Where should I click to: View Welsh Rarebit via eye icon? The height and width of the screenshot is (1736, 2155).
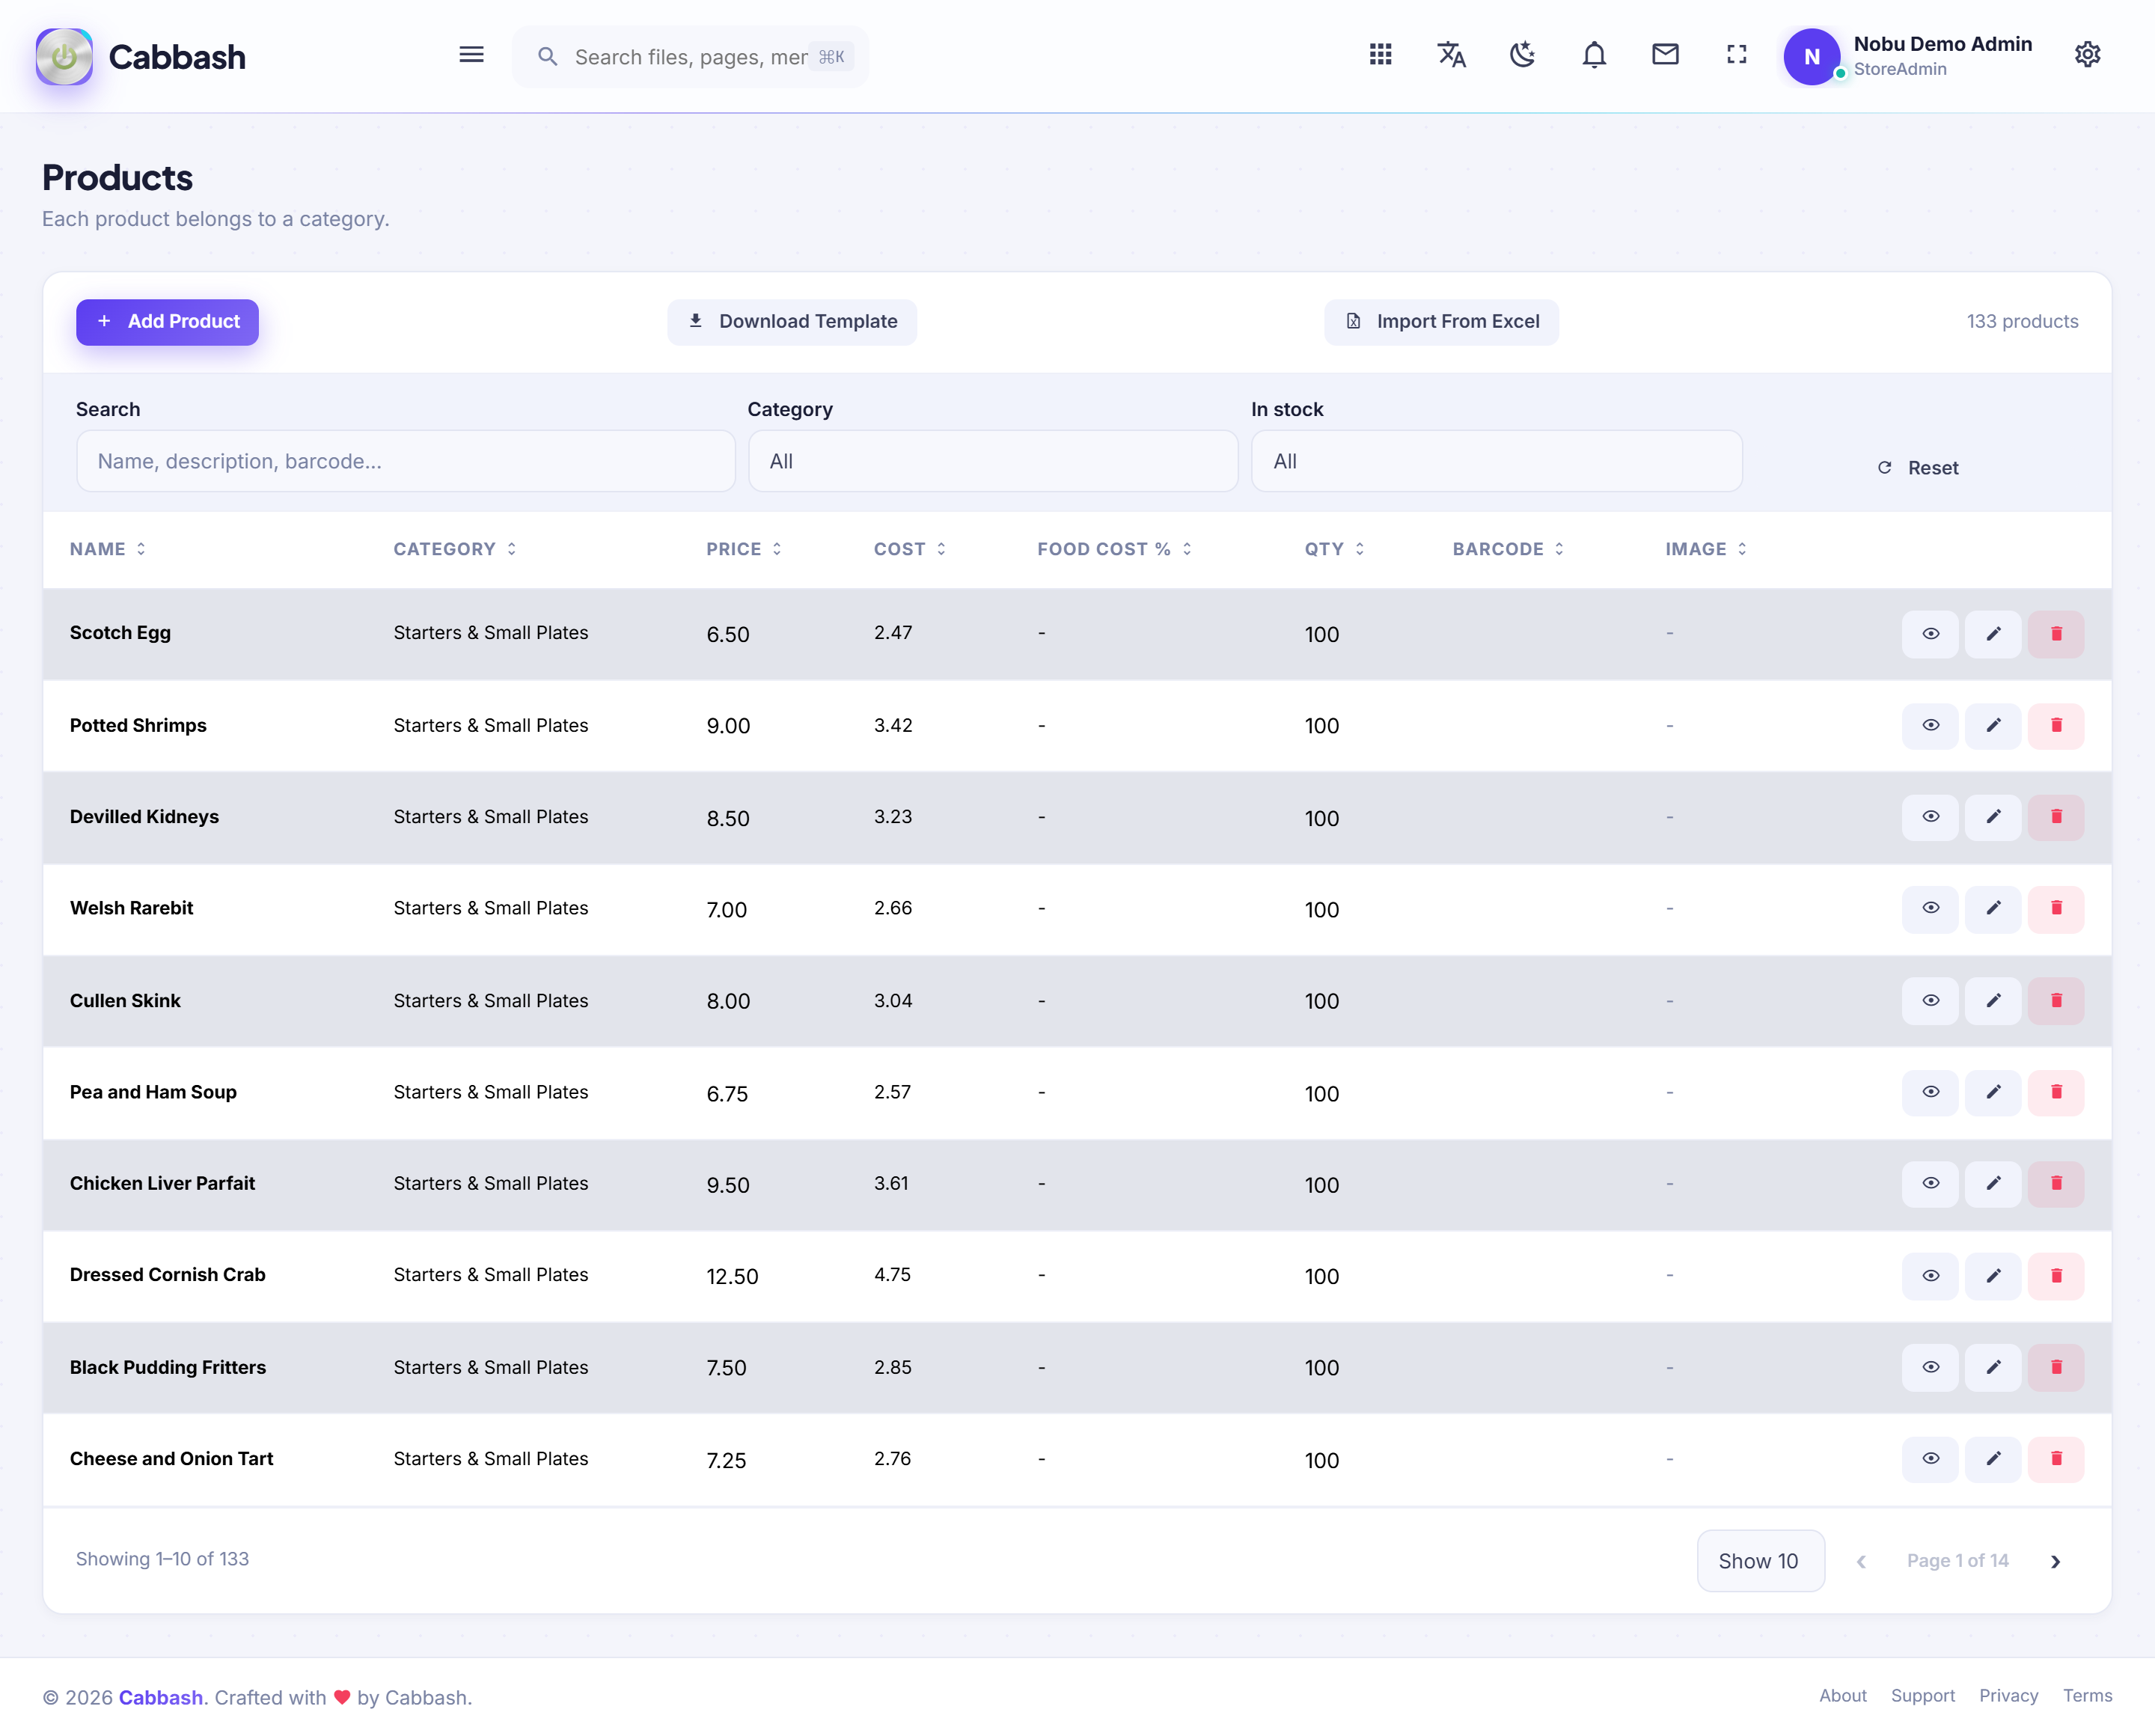tap(1930, 909)
